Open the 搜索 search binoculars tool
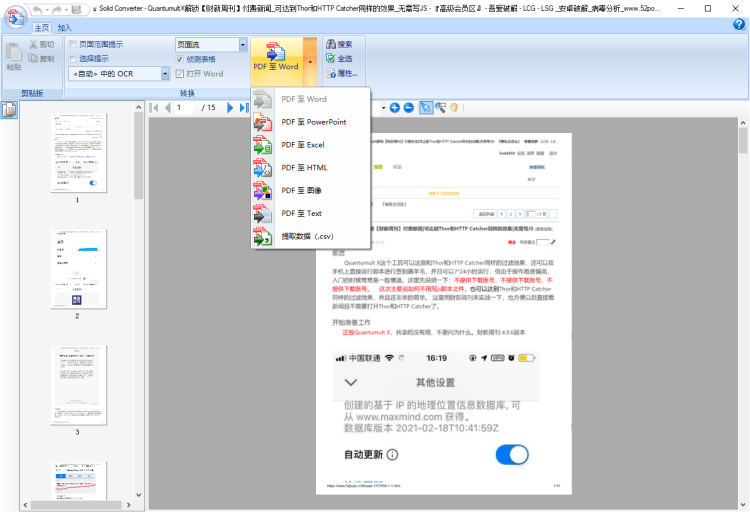This screenshot has width=750, height=512. pos(339,45)
